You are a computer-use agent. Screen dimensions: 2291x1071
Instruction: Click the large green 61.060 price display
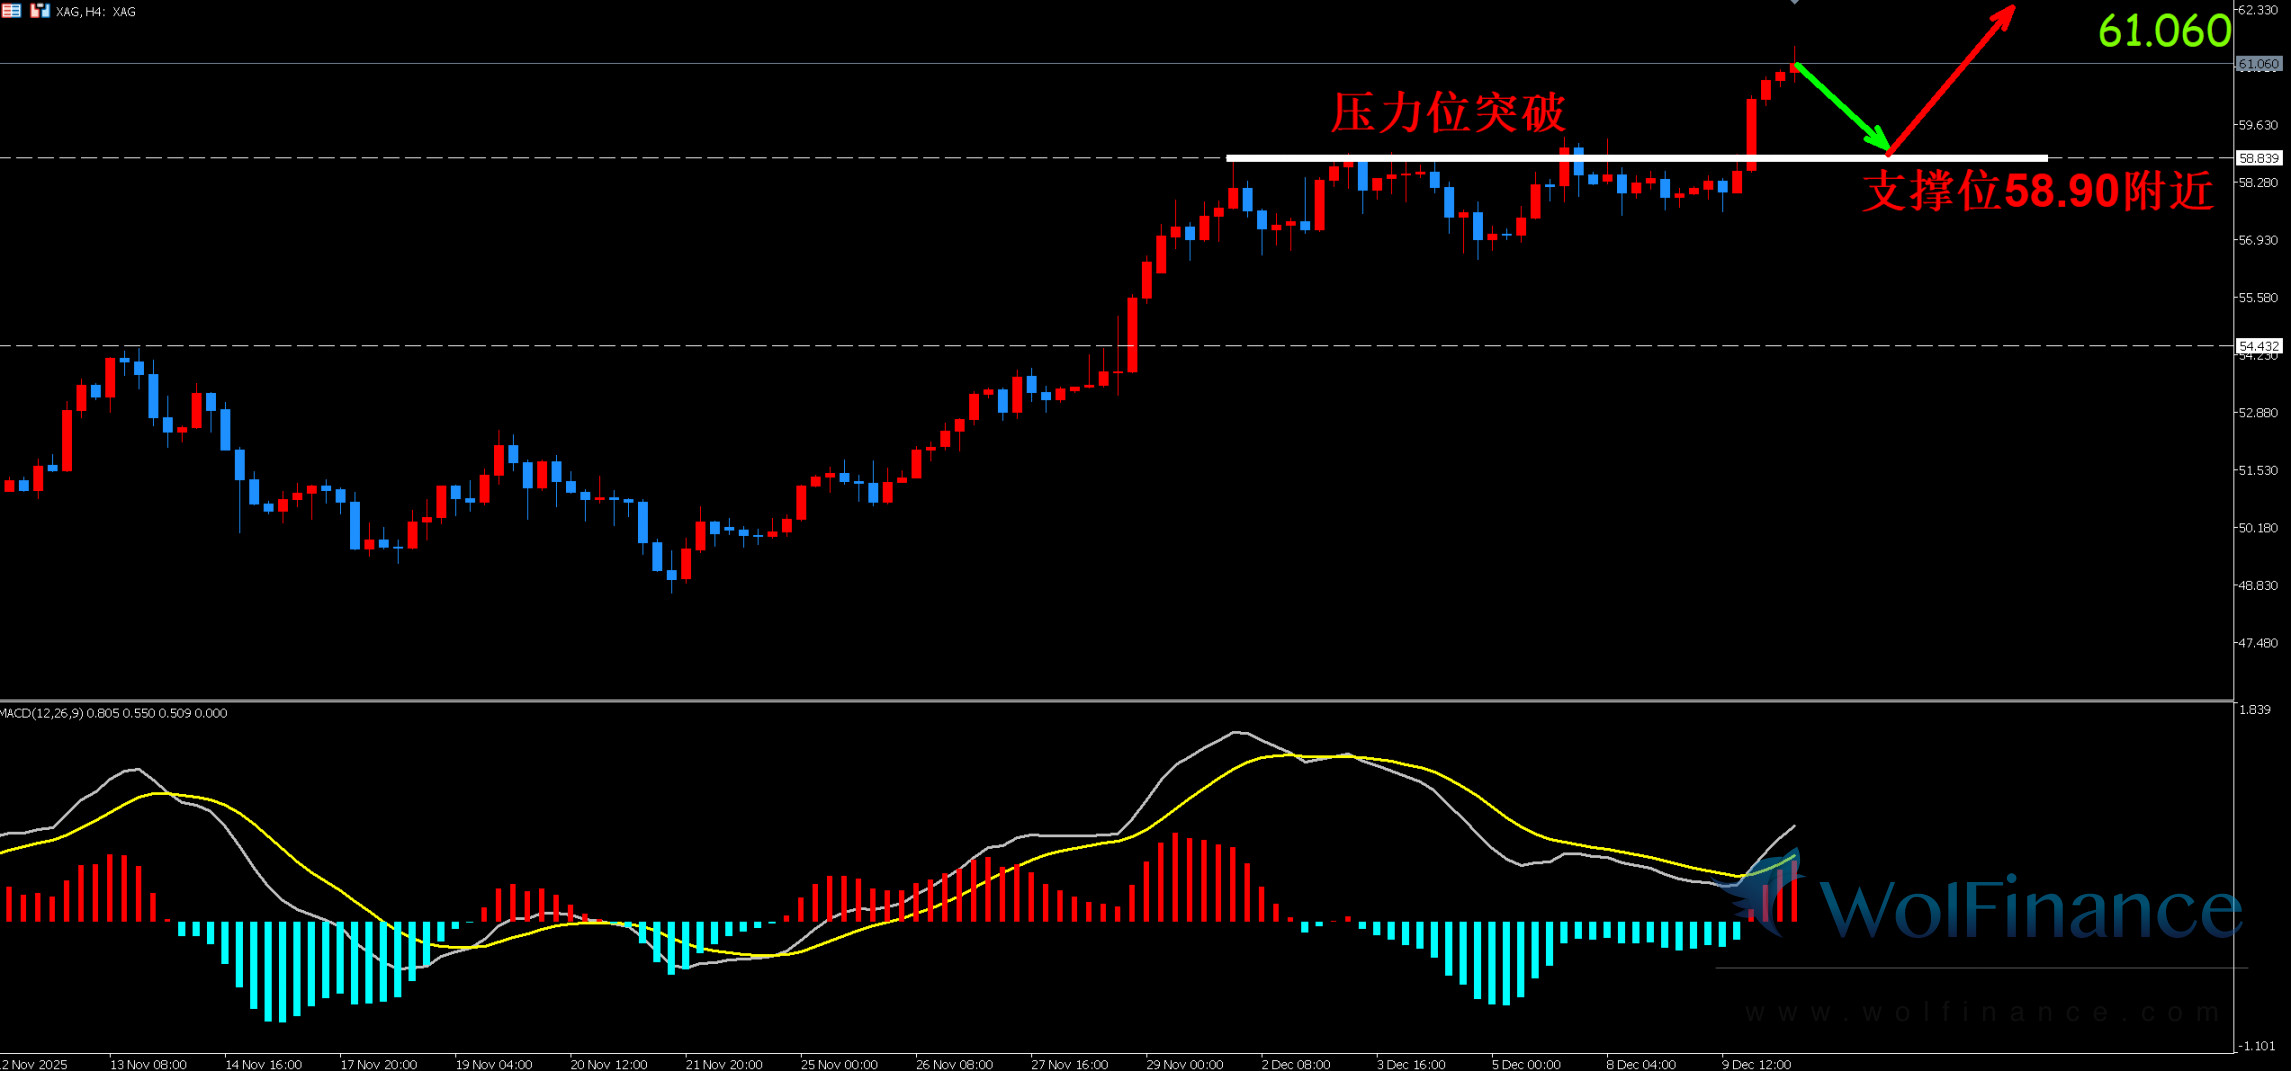pyautogui.click(x=2163, y=31)
